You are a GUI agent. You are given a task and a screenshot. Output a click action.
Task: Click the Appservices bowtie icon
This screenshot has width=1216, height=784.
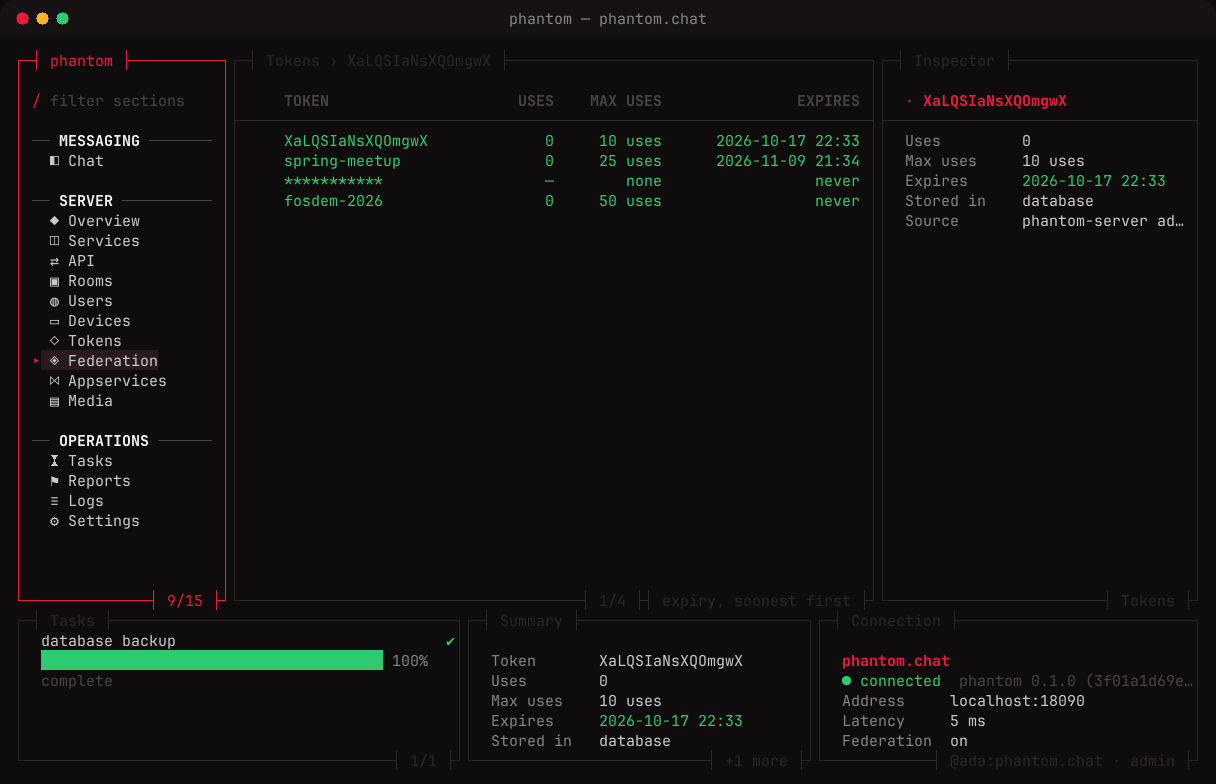click(x=54, y=381)
